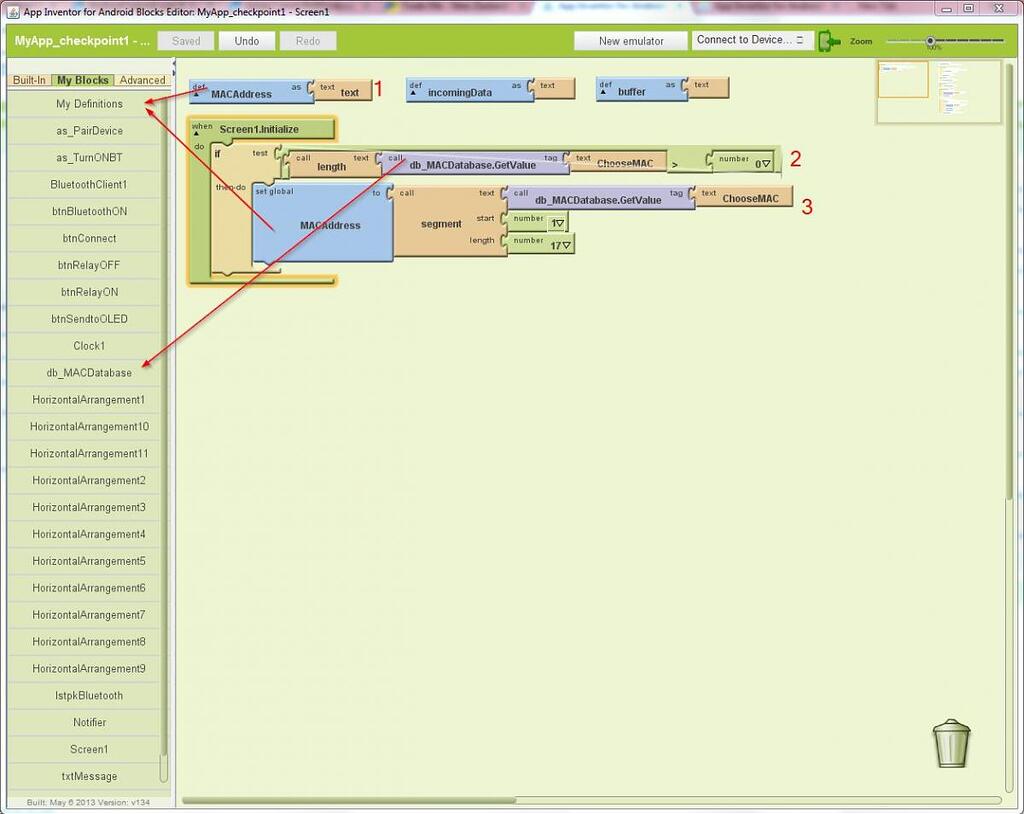Click the green phone connection icon
The height and width of the screenshot is (814, 1024).
click(x=829, y=41)
